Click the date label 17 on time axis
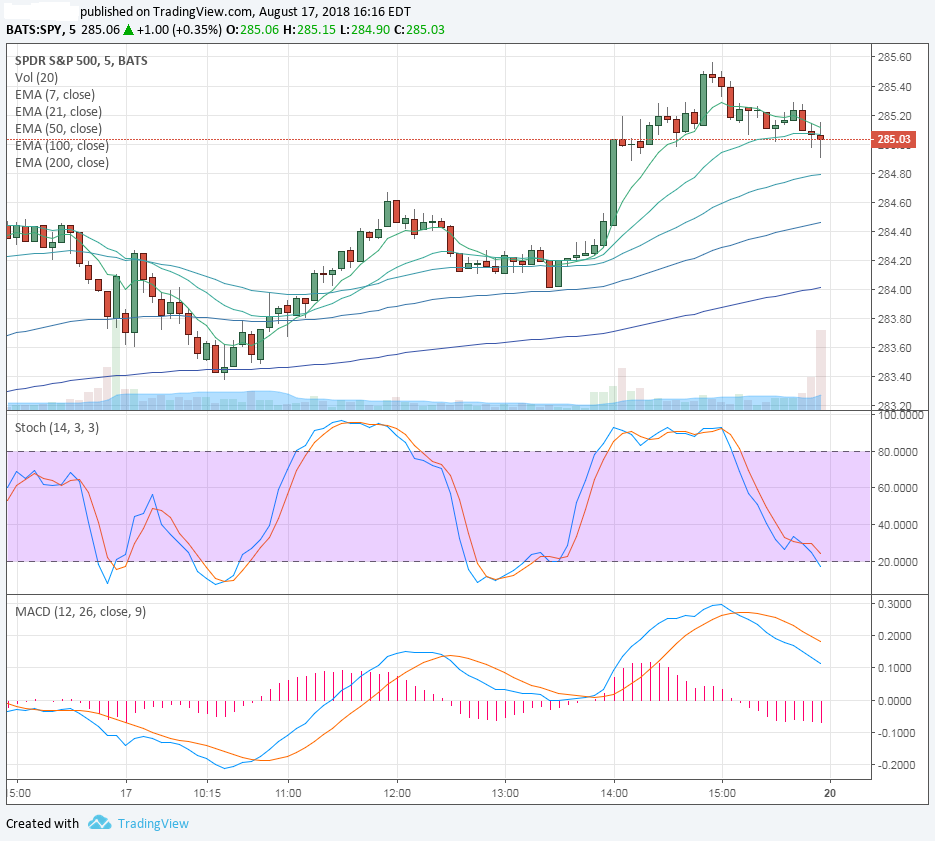This screenshot has height=841, width=935. click(126, 793)
